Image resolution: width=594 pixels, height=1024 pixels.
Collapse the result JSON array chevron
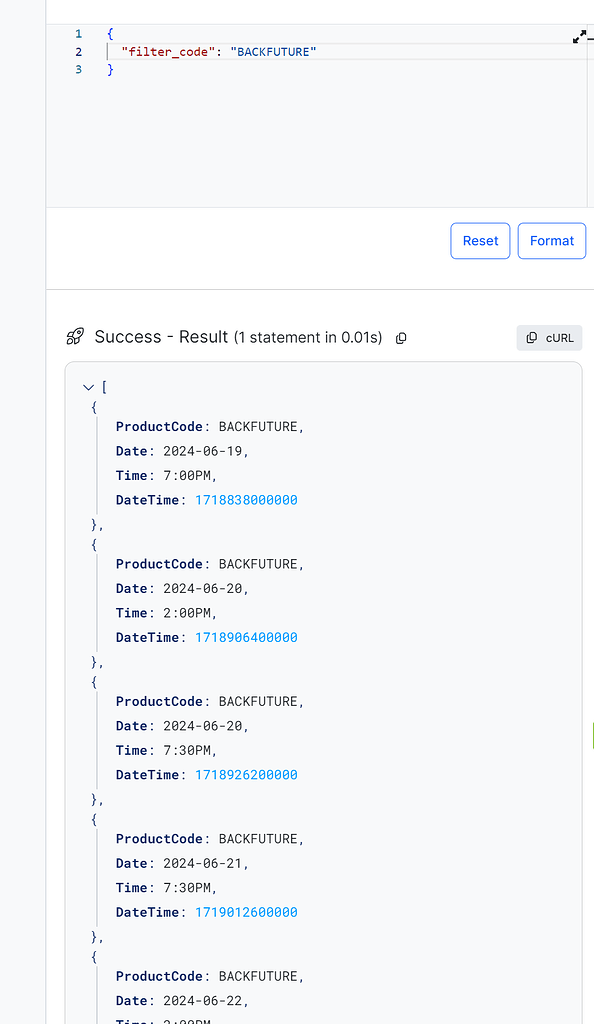pos(88,387)
